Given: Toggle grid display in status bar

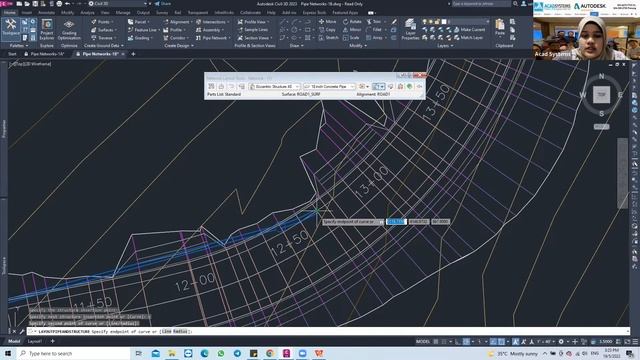Looking at the screenshot, I should coord(436,342).
